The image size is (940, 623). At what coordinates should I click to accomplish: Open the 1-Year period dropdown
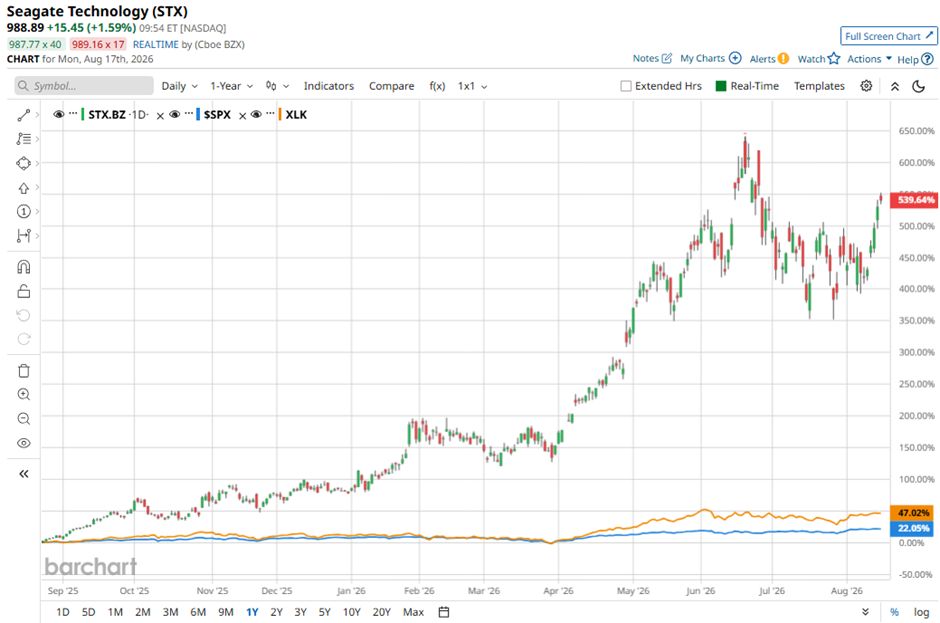pyautogui.click(x=231, y=86)
